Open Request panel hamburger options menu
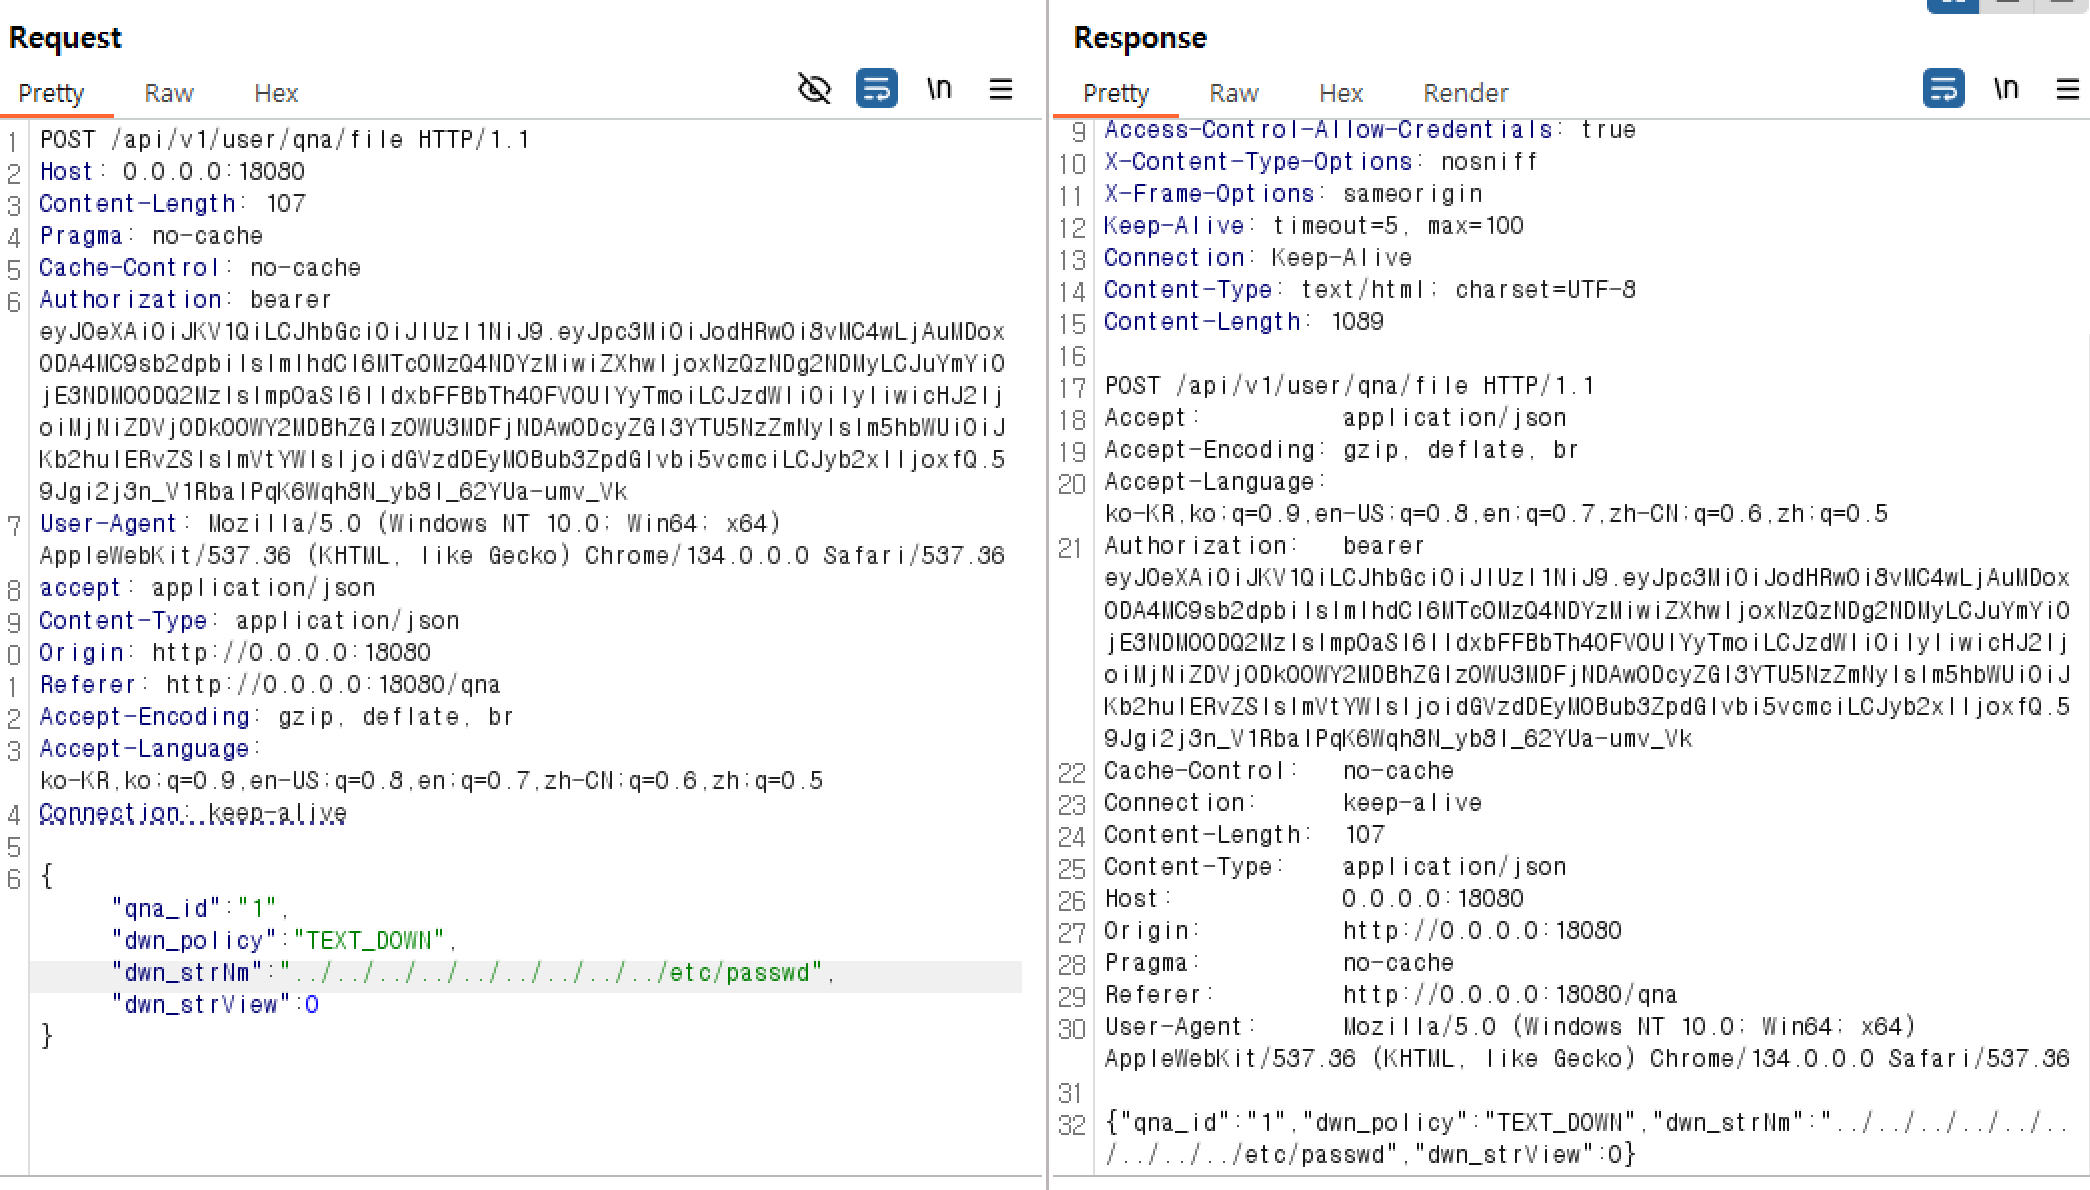The image size is (2090, 1190). coord(1001,89)
